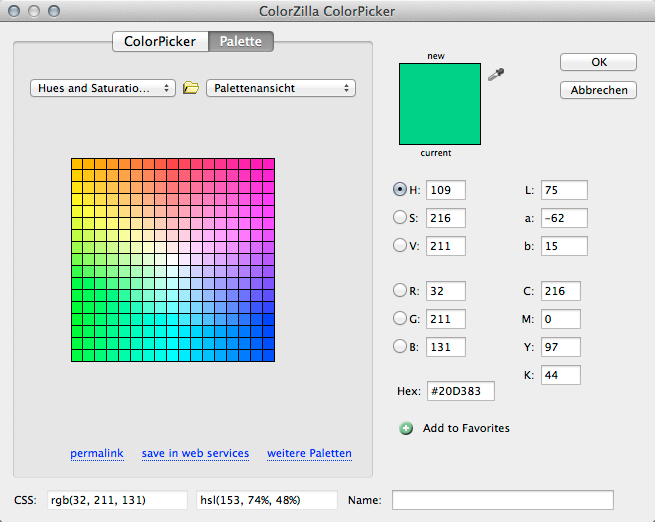The image size is (655, 522).
Task: Switch to the ColorPicker tab
Action: pyautogui.click(x=160, y=42)
